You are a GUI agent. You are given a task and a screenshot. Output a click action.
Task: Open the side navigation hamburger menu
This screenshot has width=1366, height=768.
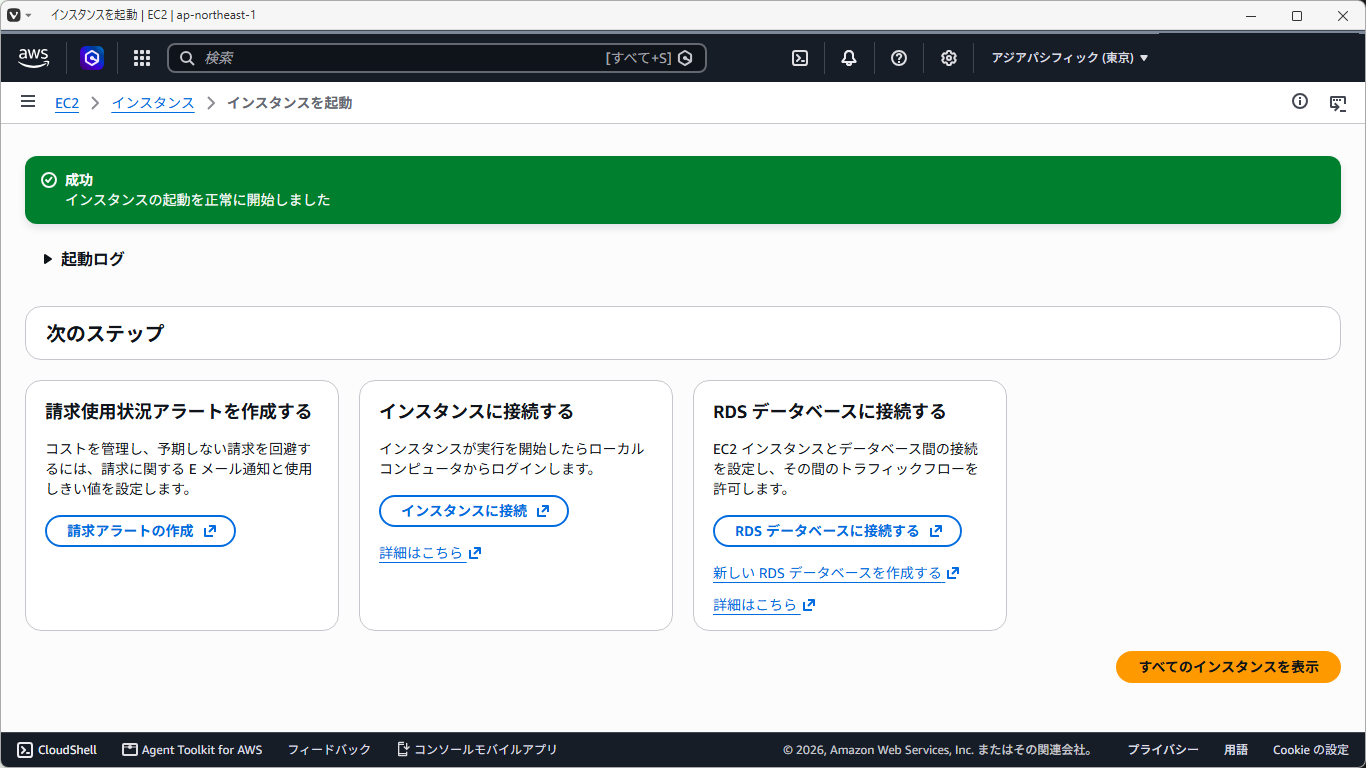tap(28, 102)
